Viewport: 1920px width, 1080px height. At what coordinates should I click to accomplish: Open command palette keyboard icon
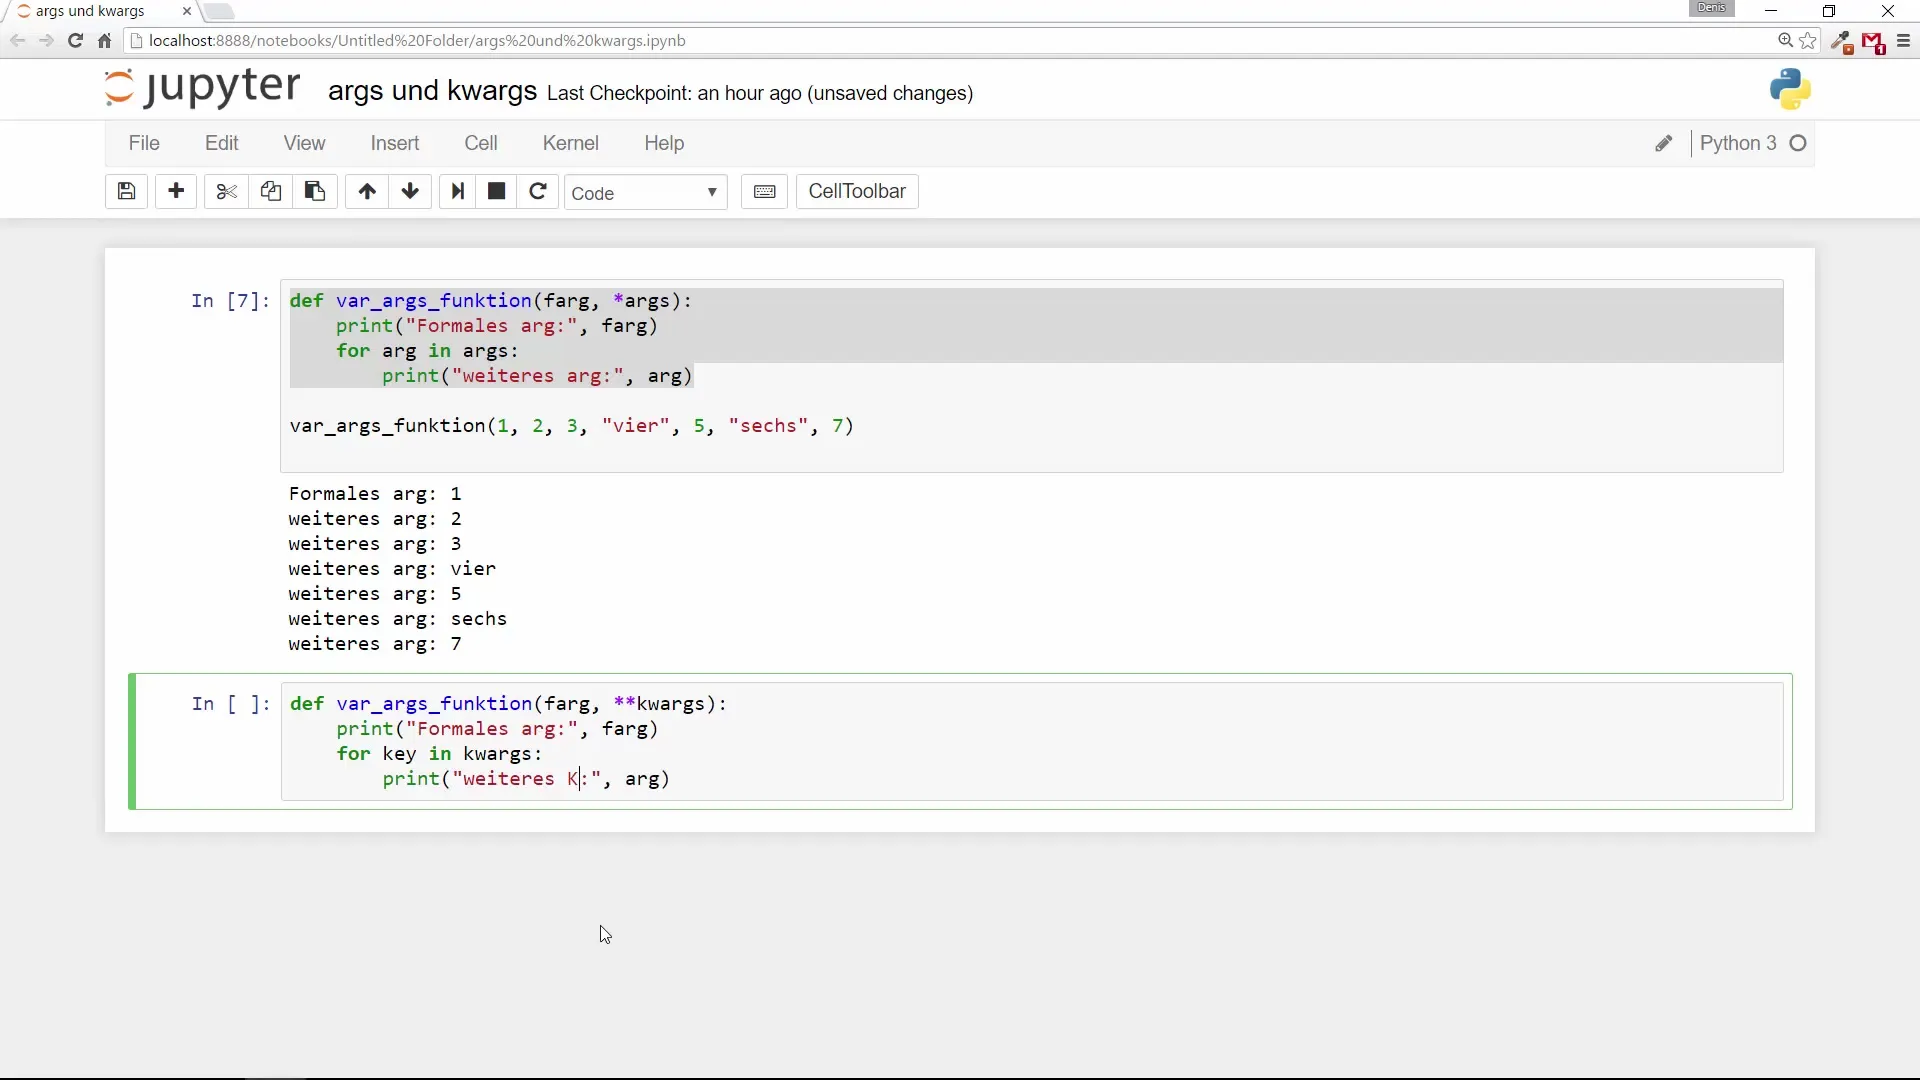(765, 191)
